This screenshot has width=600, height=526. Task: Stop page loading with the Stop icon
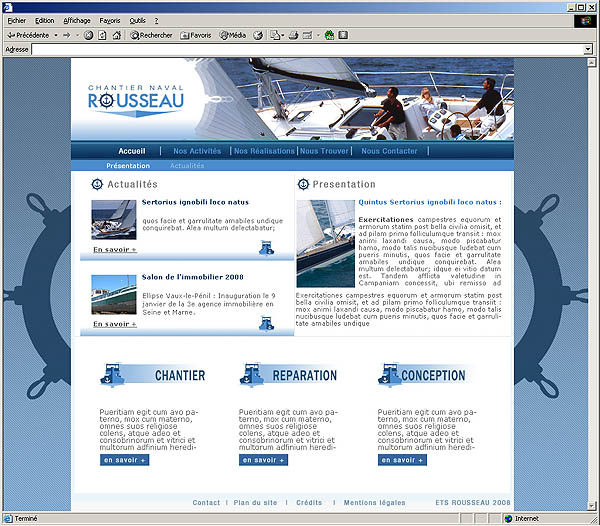88,35
